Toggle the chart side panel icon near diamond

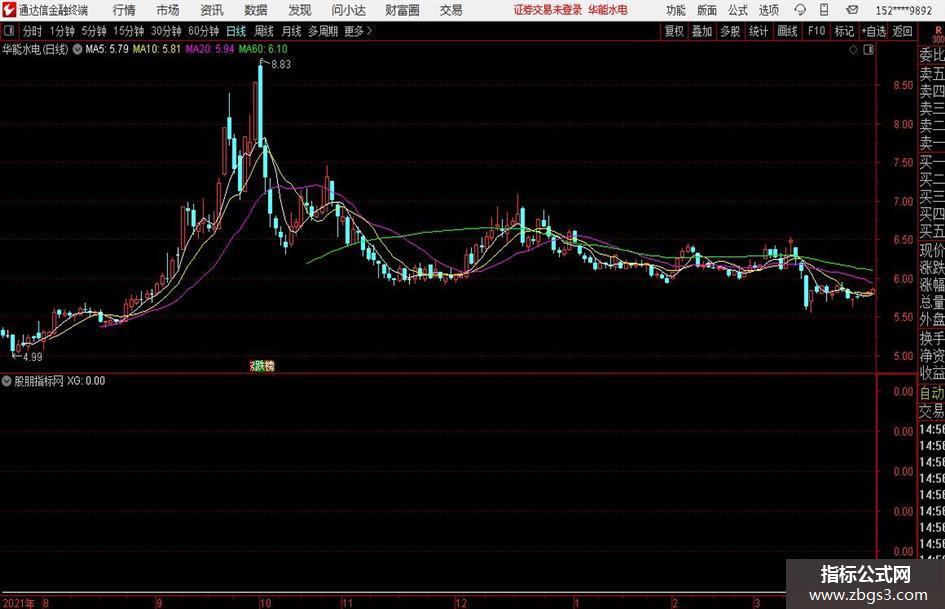(868, 50)
